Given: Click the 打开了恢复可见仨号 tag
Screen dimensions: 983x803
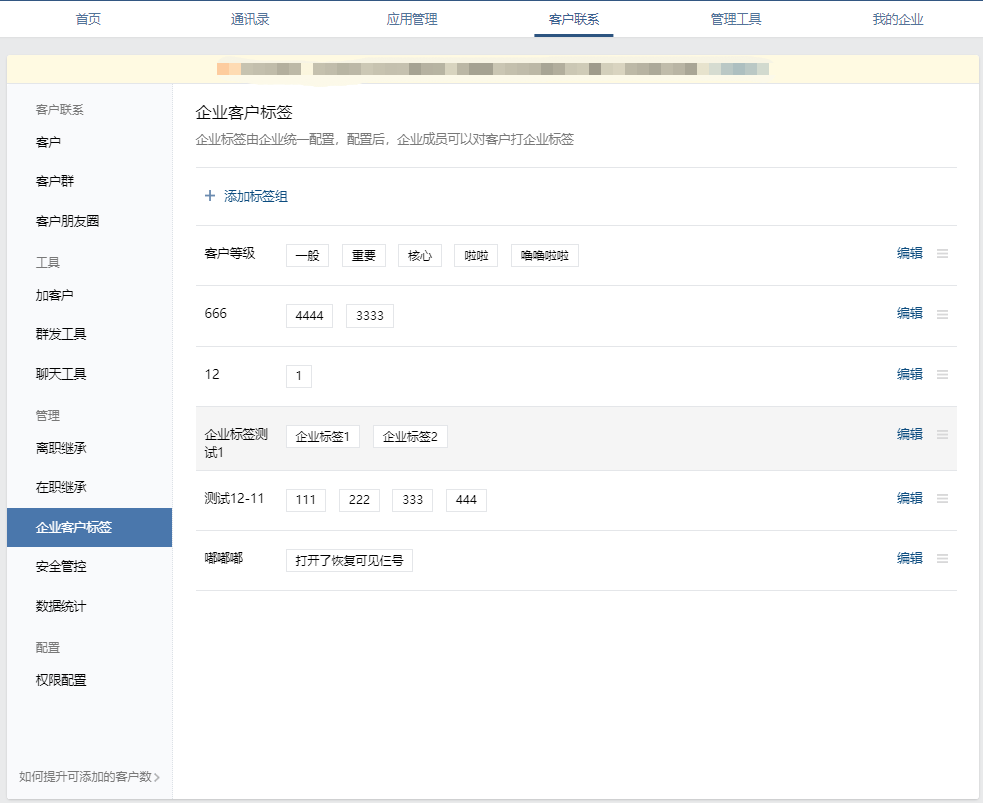Looking at the screenshot, I should [349, 560].
